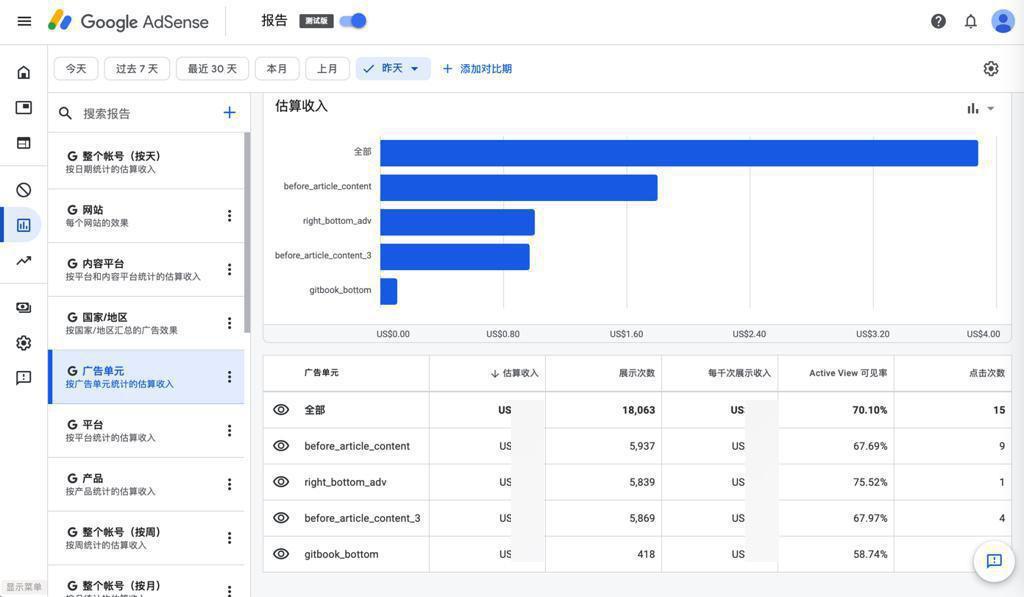Open the notifications bell
This screenshot has width=1024, height=597.
tap(970, 22)
